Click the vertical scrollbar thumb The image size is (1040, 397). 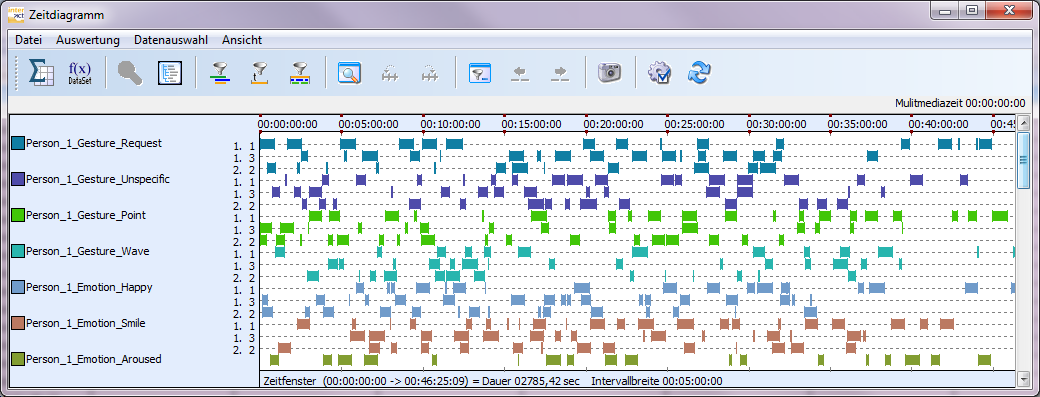[1023, 159]
